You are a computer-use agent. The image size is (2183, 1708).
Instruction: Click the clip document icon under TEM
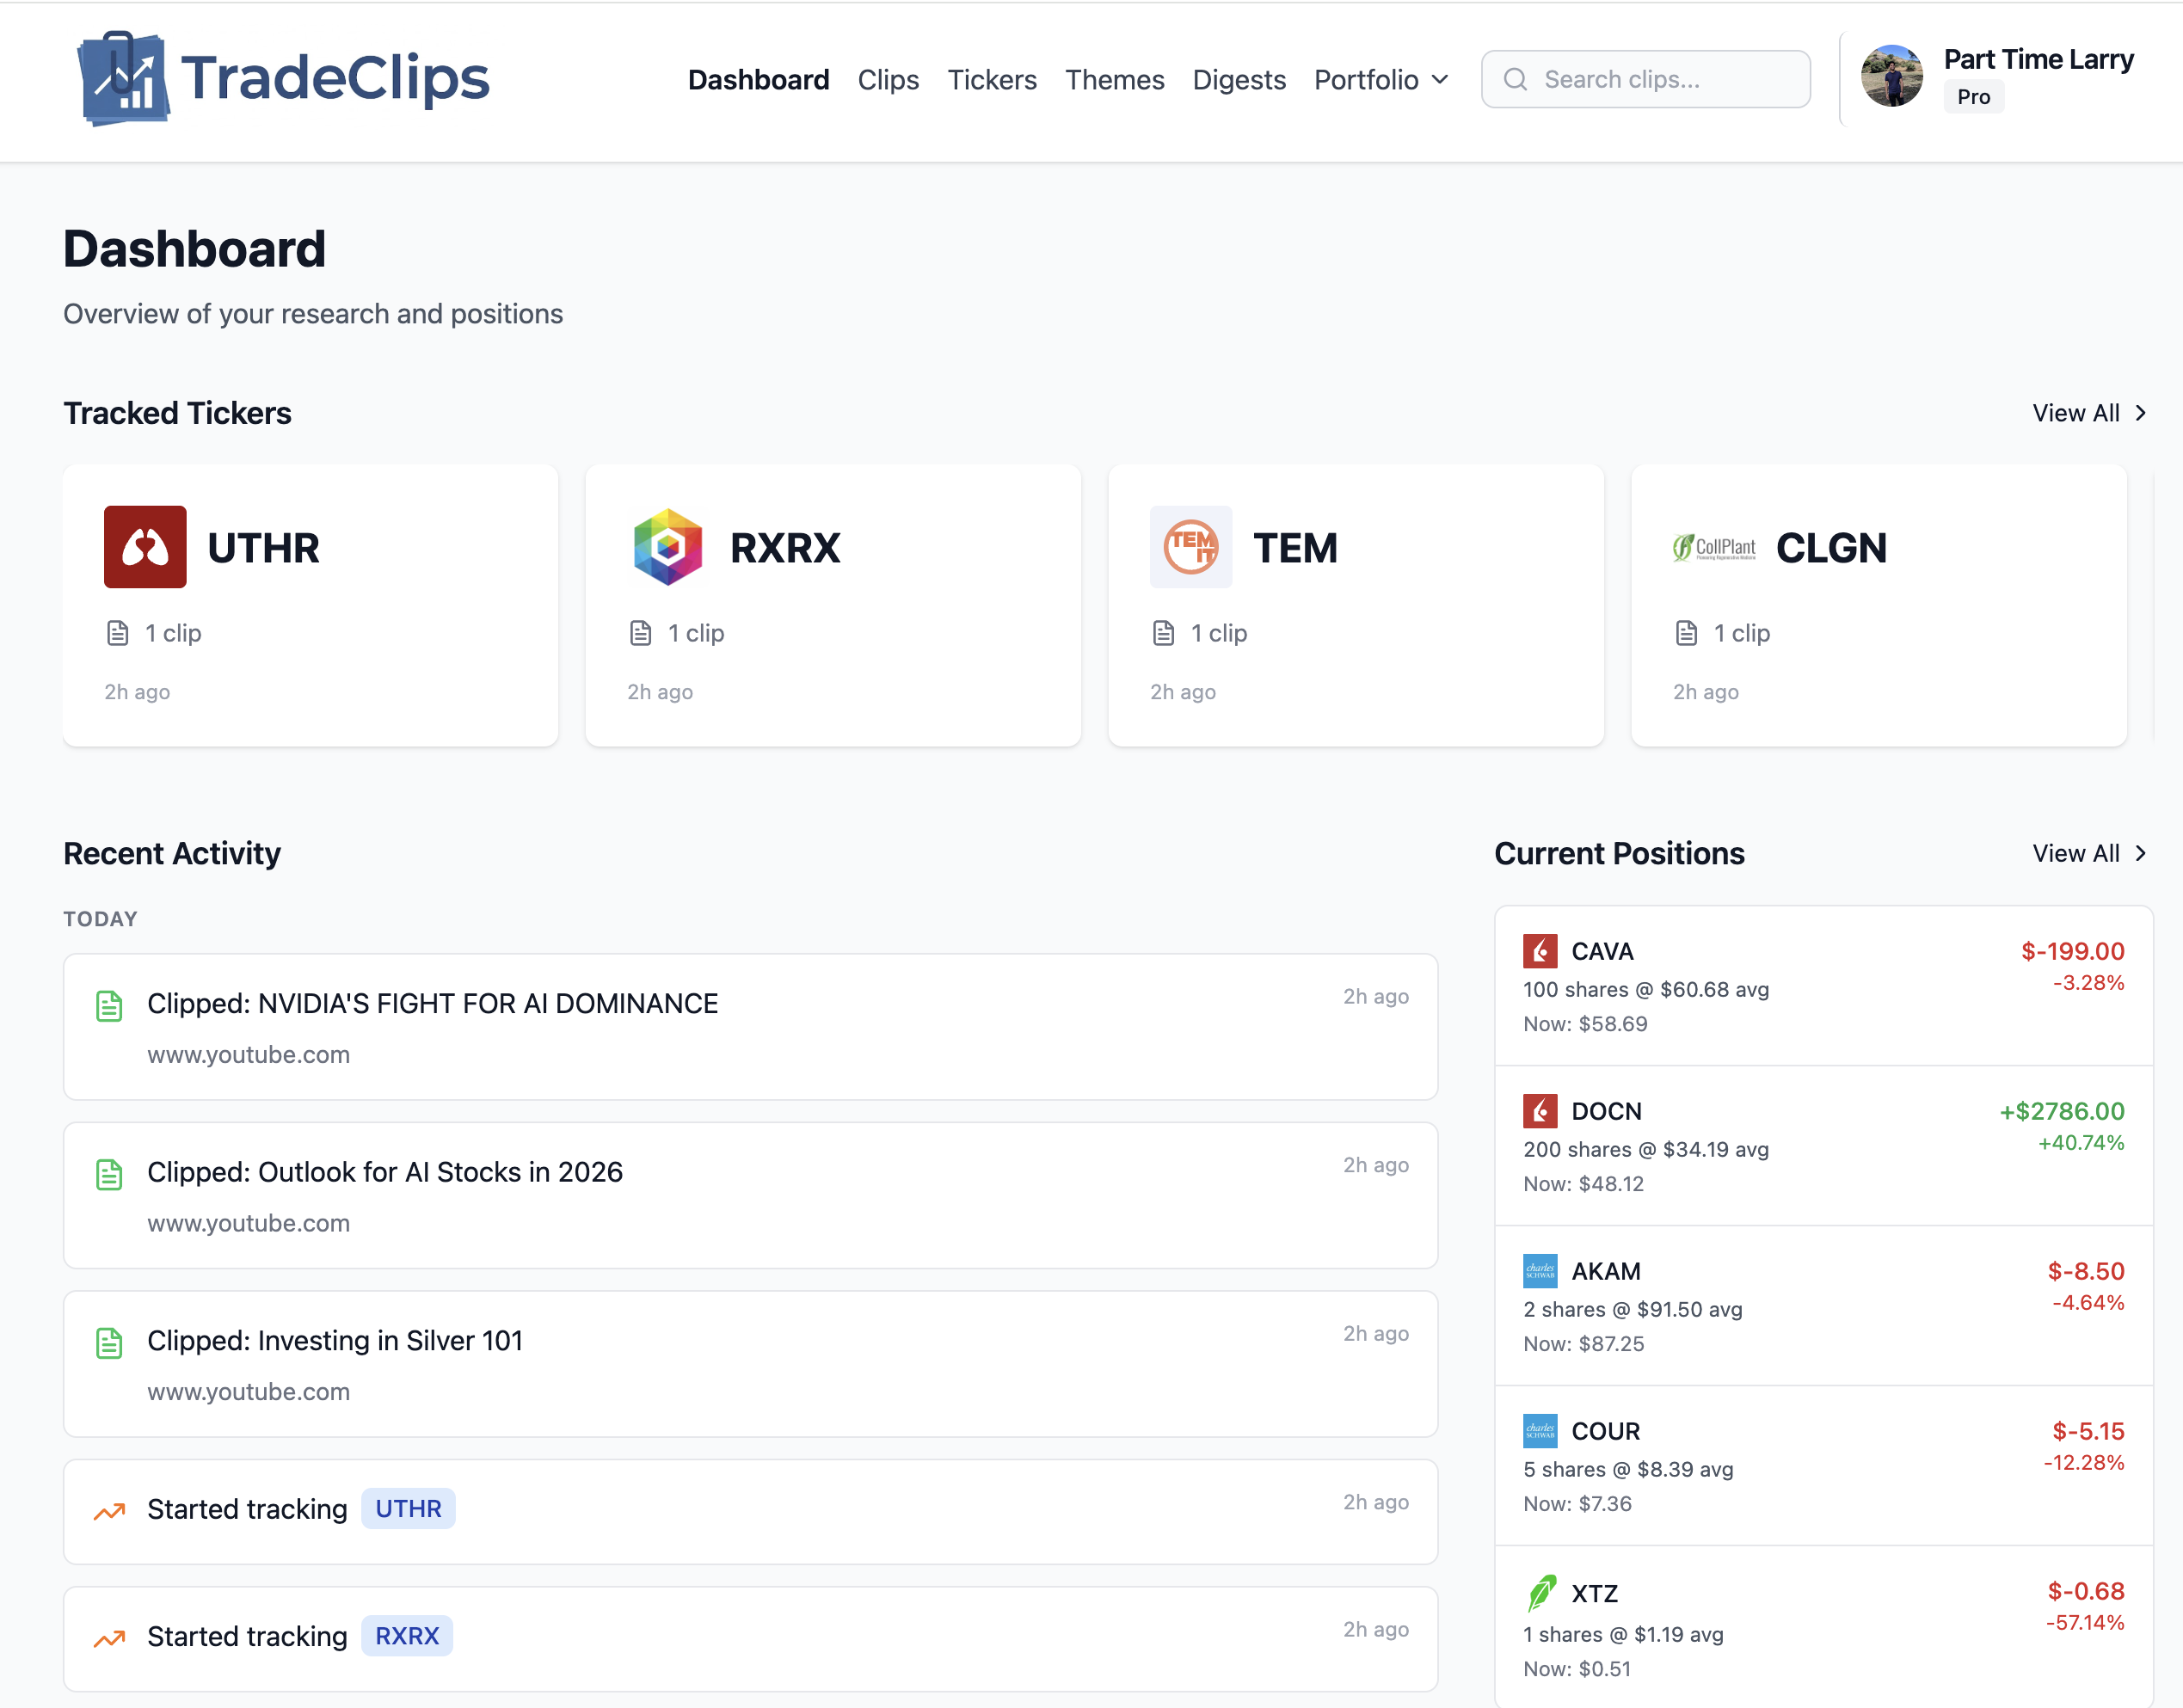click(1163, 632)
